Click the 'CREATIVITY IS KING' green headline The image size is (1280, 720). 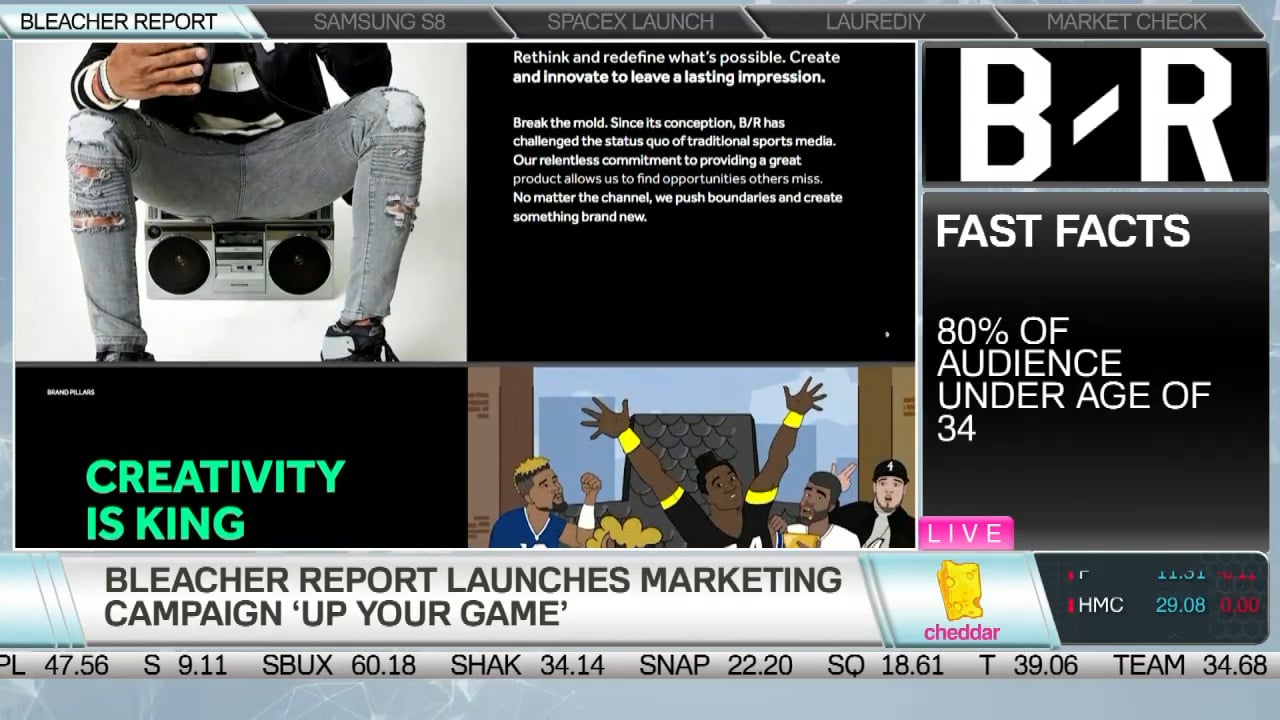point(215,500)
